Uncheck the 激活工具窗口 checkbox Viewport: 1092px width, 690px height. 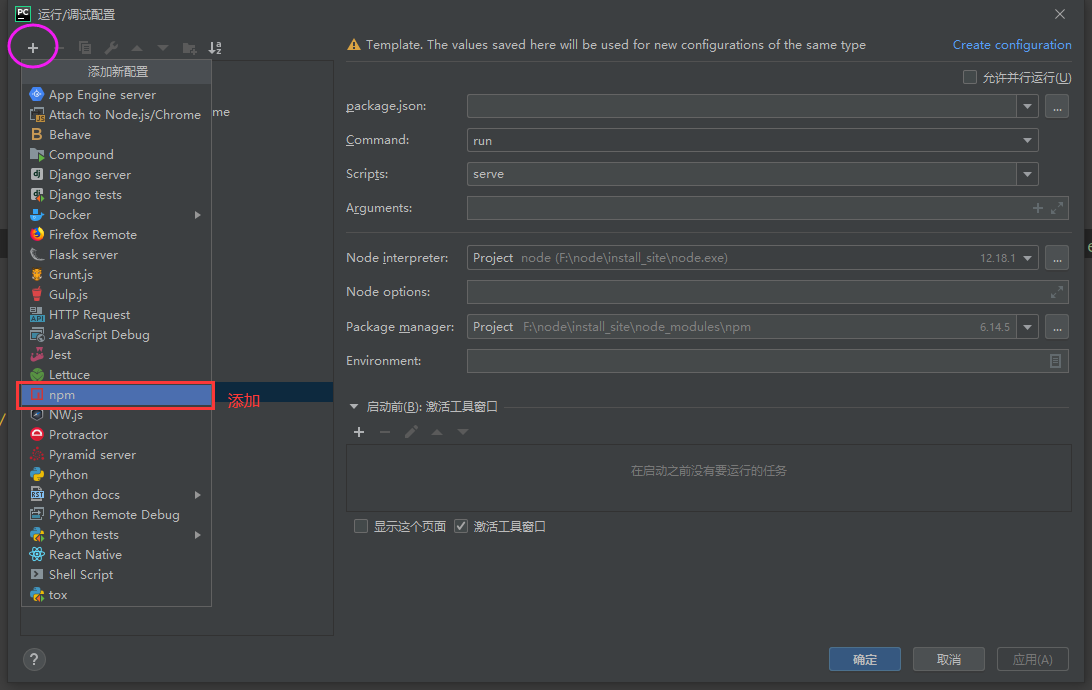click(460, 526)
